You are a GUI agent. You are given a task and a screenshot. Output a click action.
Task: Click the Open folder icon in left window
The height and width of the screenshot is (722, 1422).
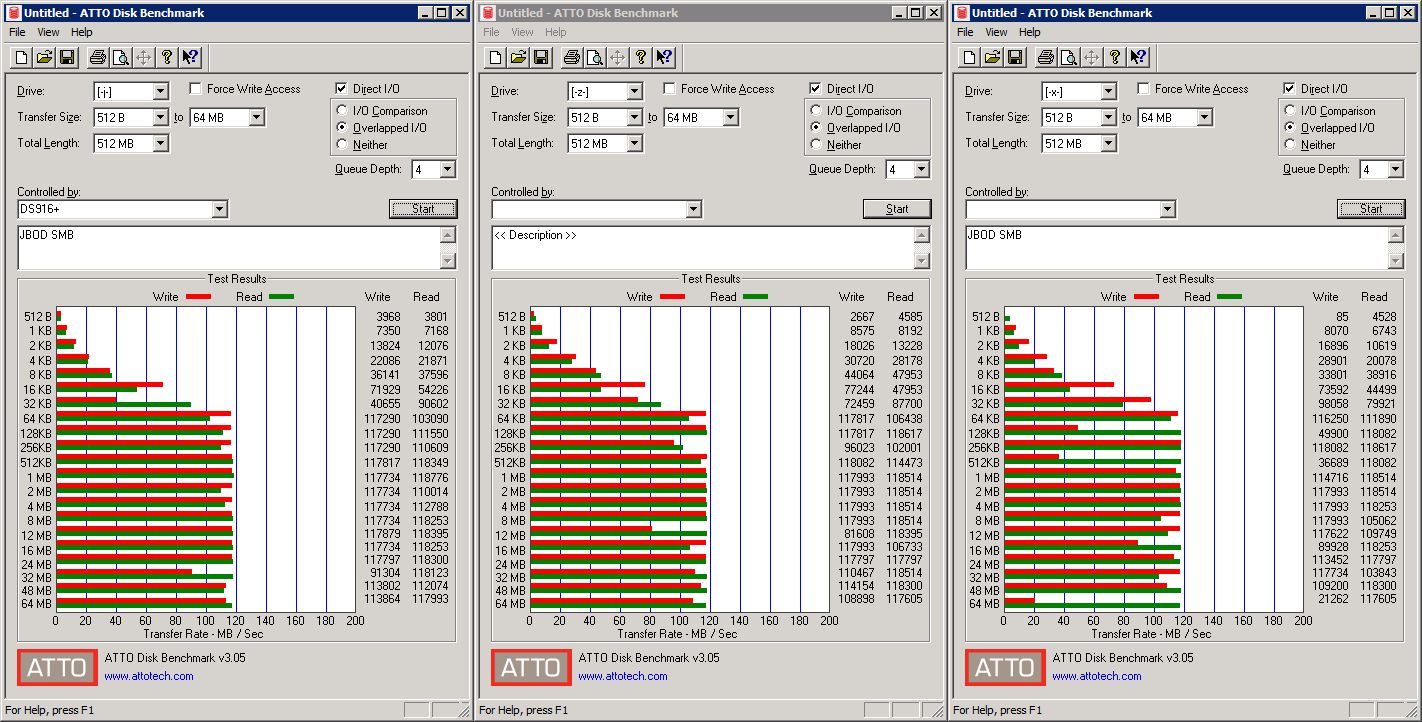pyautogui.click(x=44, y=57)
